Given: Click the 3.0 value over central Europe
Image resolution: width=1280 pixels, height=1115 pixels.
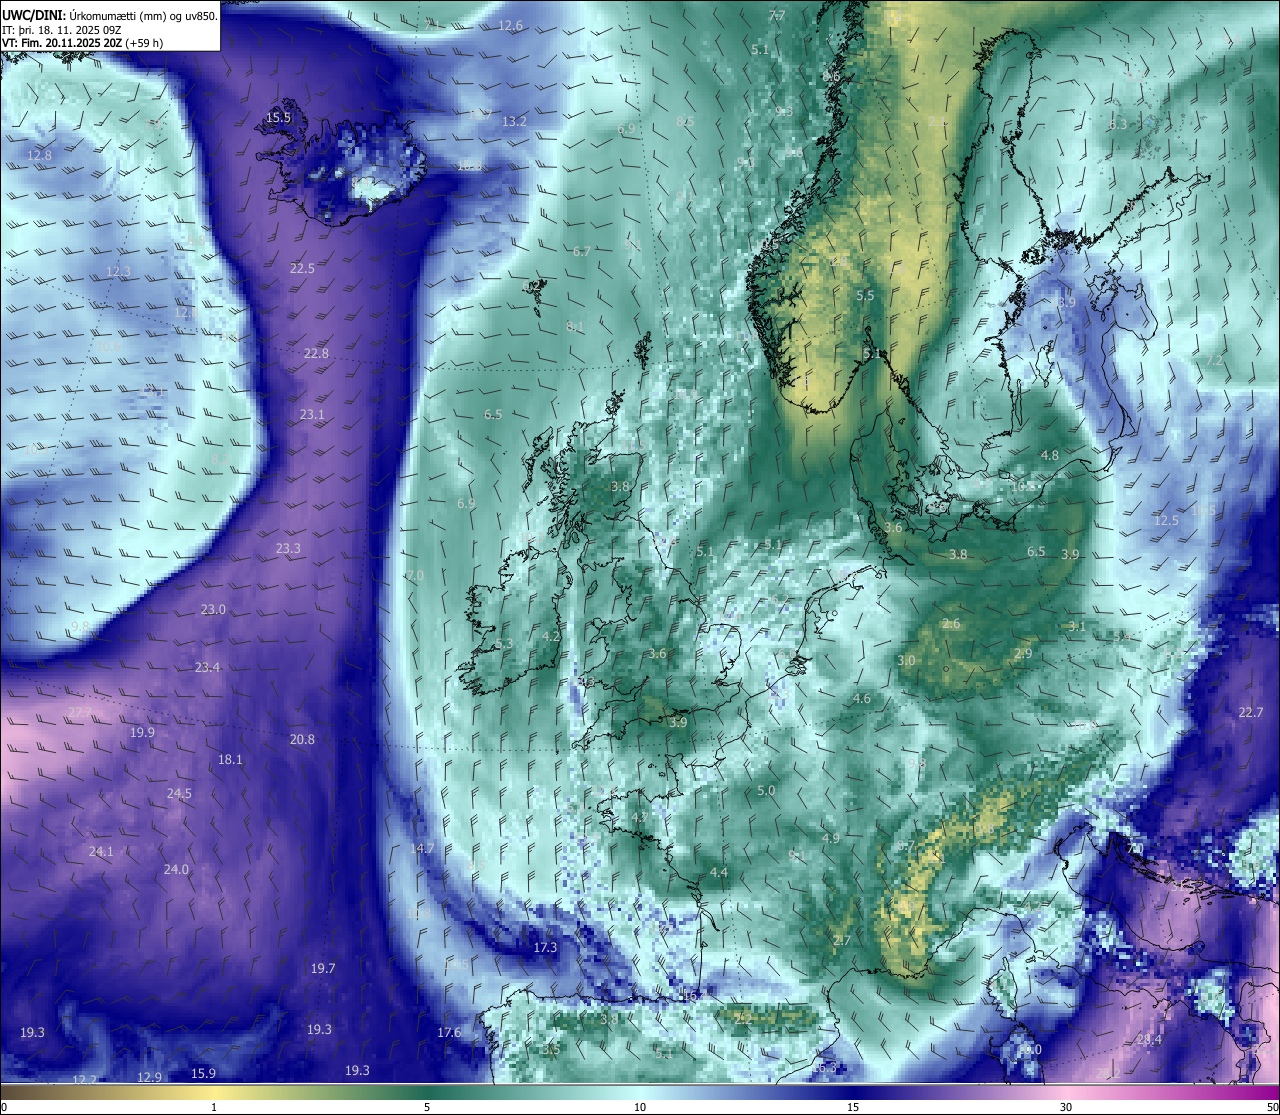Looking at the screenshot, I should point(906,660).
